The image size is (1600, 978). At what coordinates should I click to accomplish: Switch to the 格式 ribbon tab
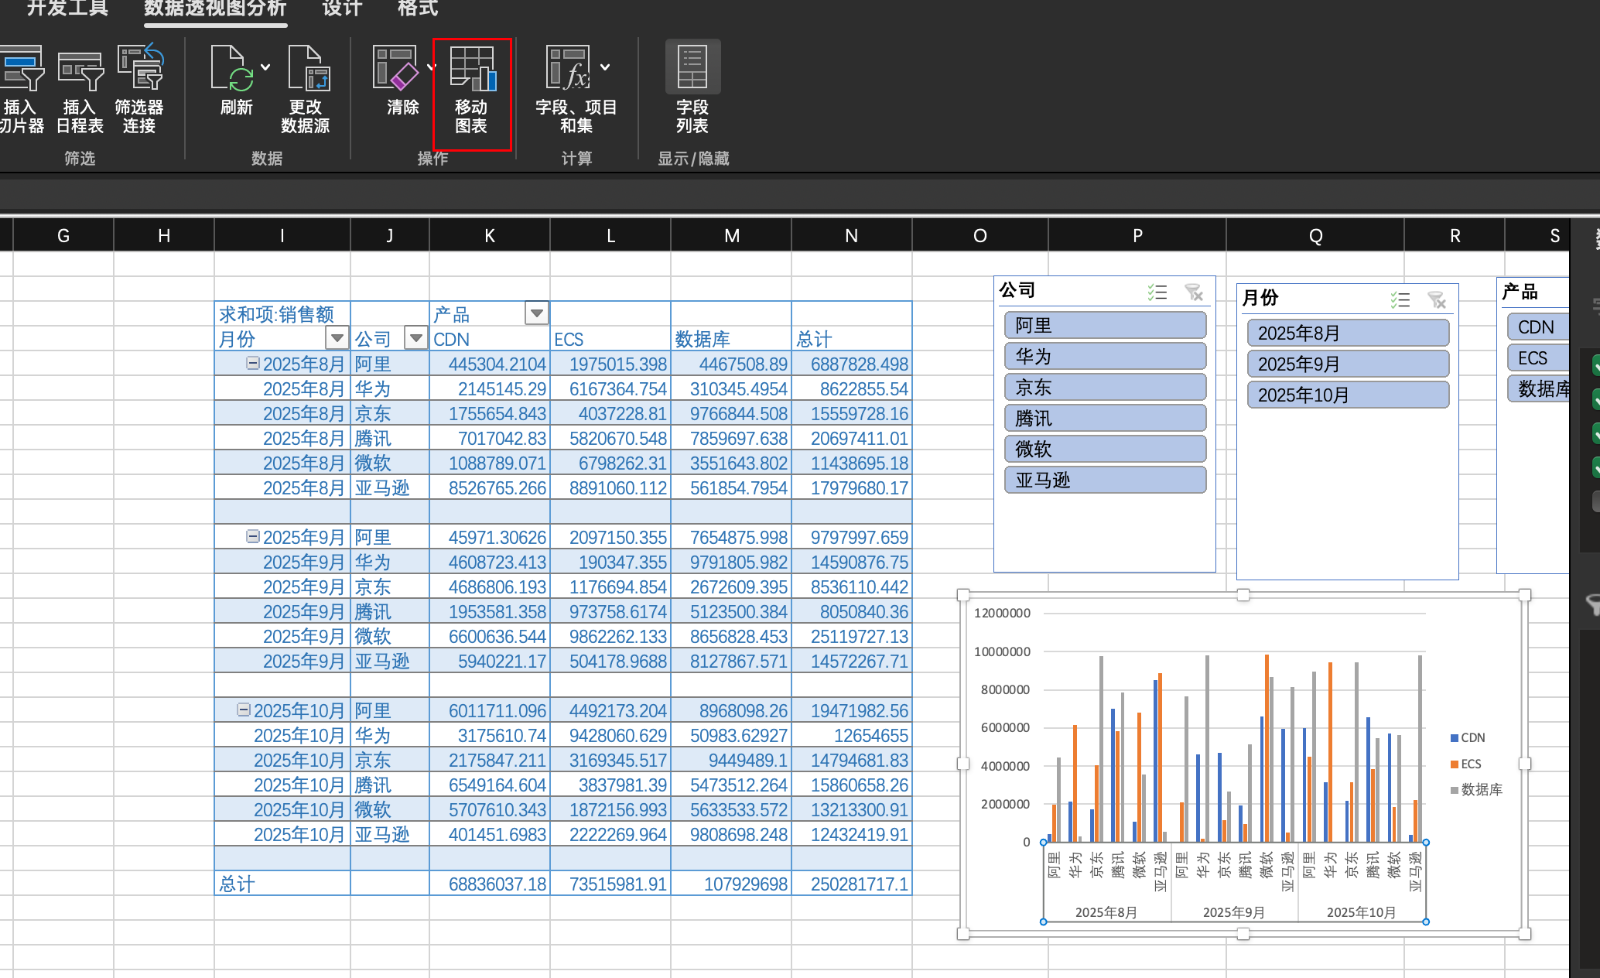coord(417,9)
